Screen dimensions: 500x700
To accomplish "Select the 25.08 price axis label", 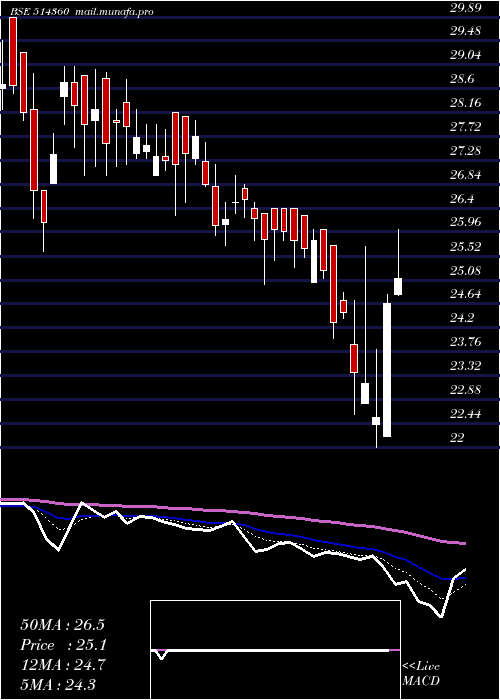I will tap(466, 271).
